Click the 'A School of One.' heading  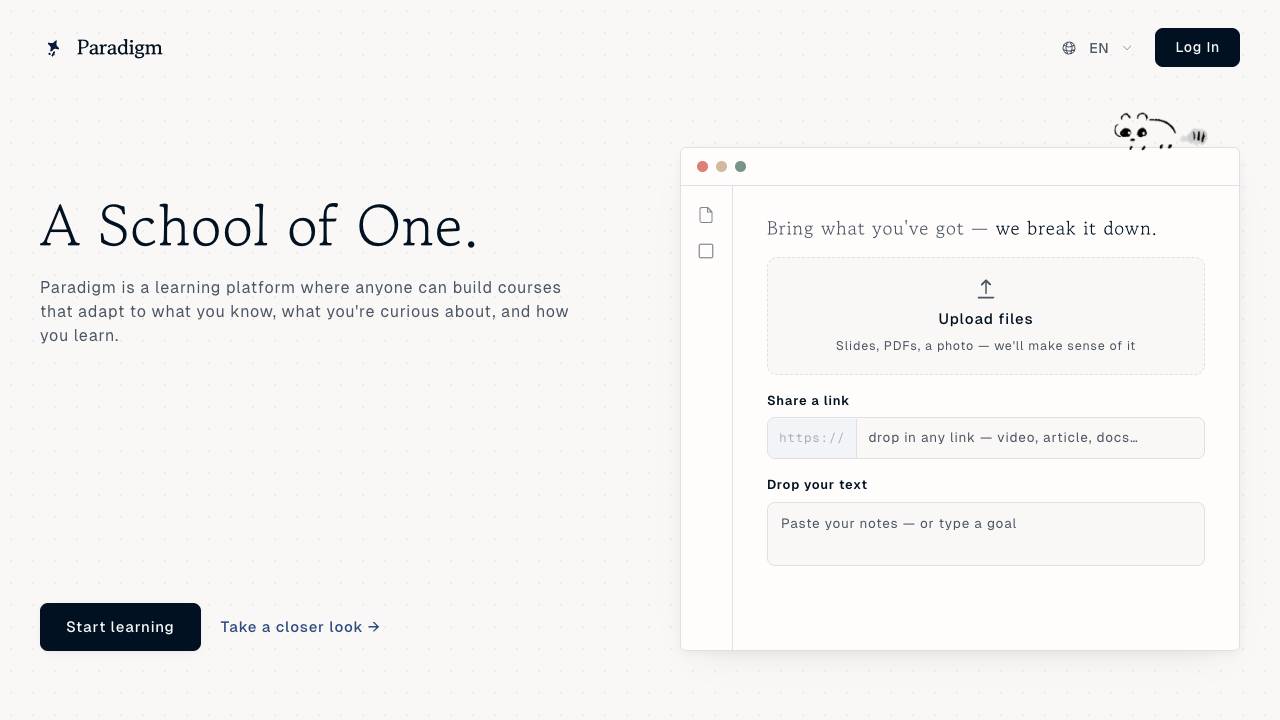pyautogui.click(x=259, y=226)
